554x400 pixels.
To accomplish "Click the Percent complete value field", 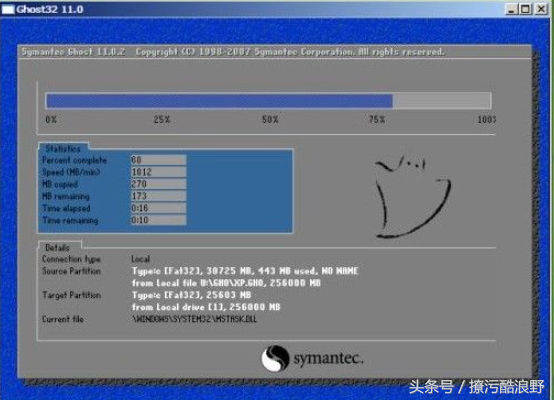I will (158, 160).
